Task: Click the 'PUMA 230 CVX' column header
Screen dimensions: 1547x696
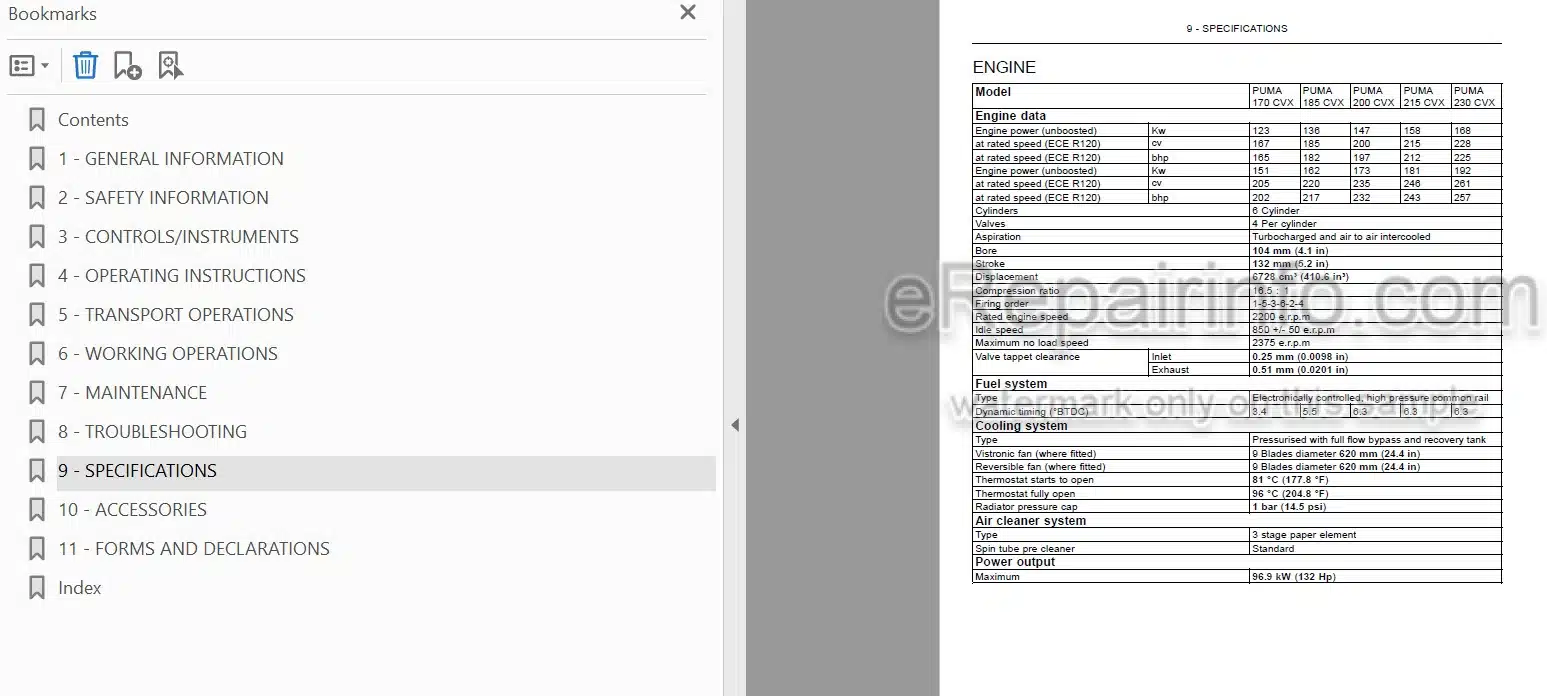Action: [1475, 97]
